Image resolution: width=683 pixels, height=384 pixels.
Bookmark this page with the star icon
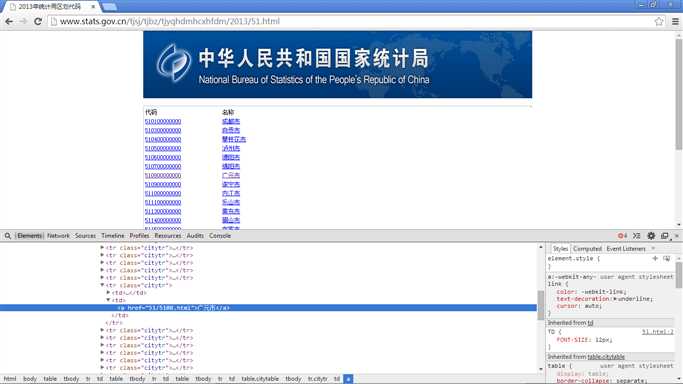point(659,21)
